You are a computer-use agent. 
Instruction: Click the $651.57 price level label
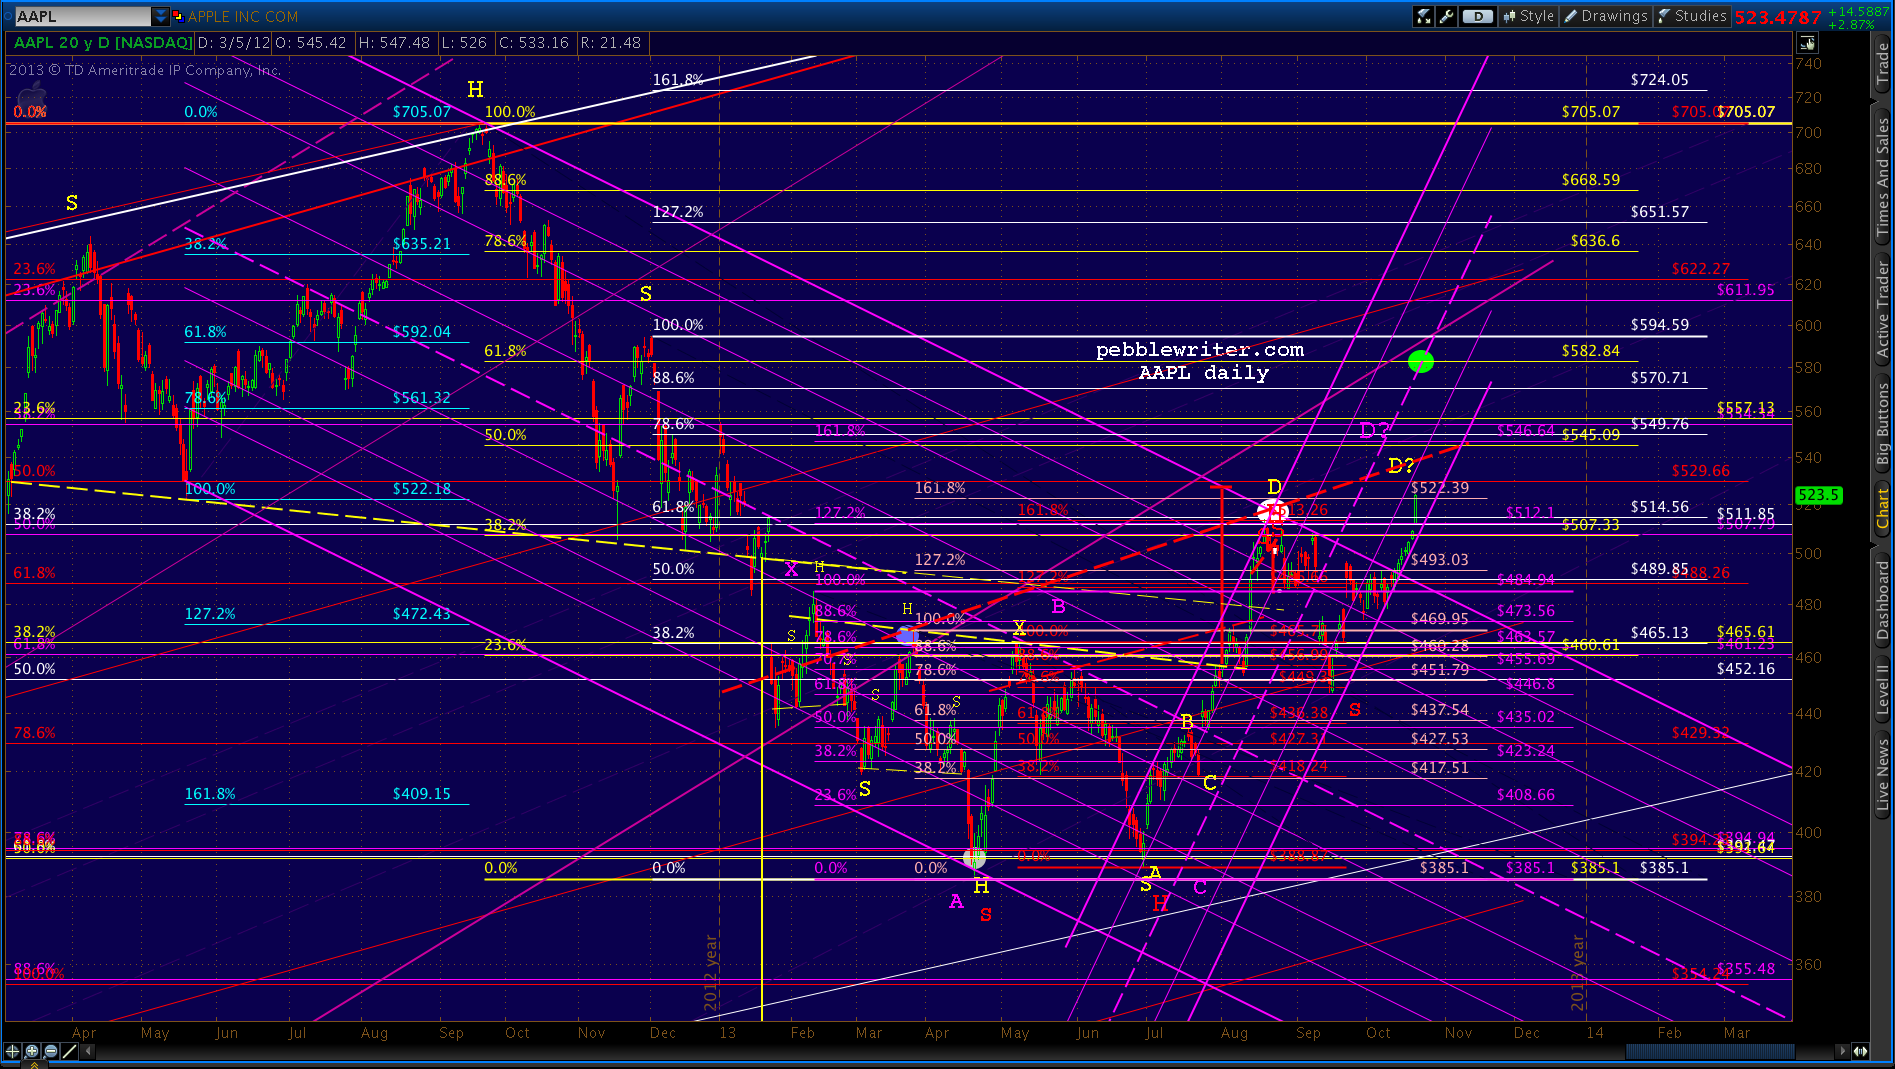point(1659,212)
